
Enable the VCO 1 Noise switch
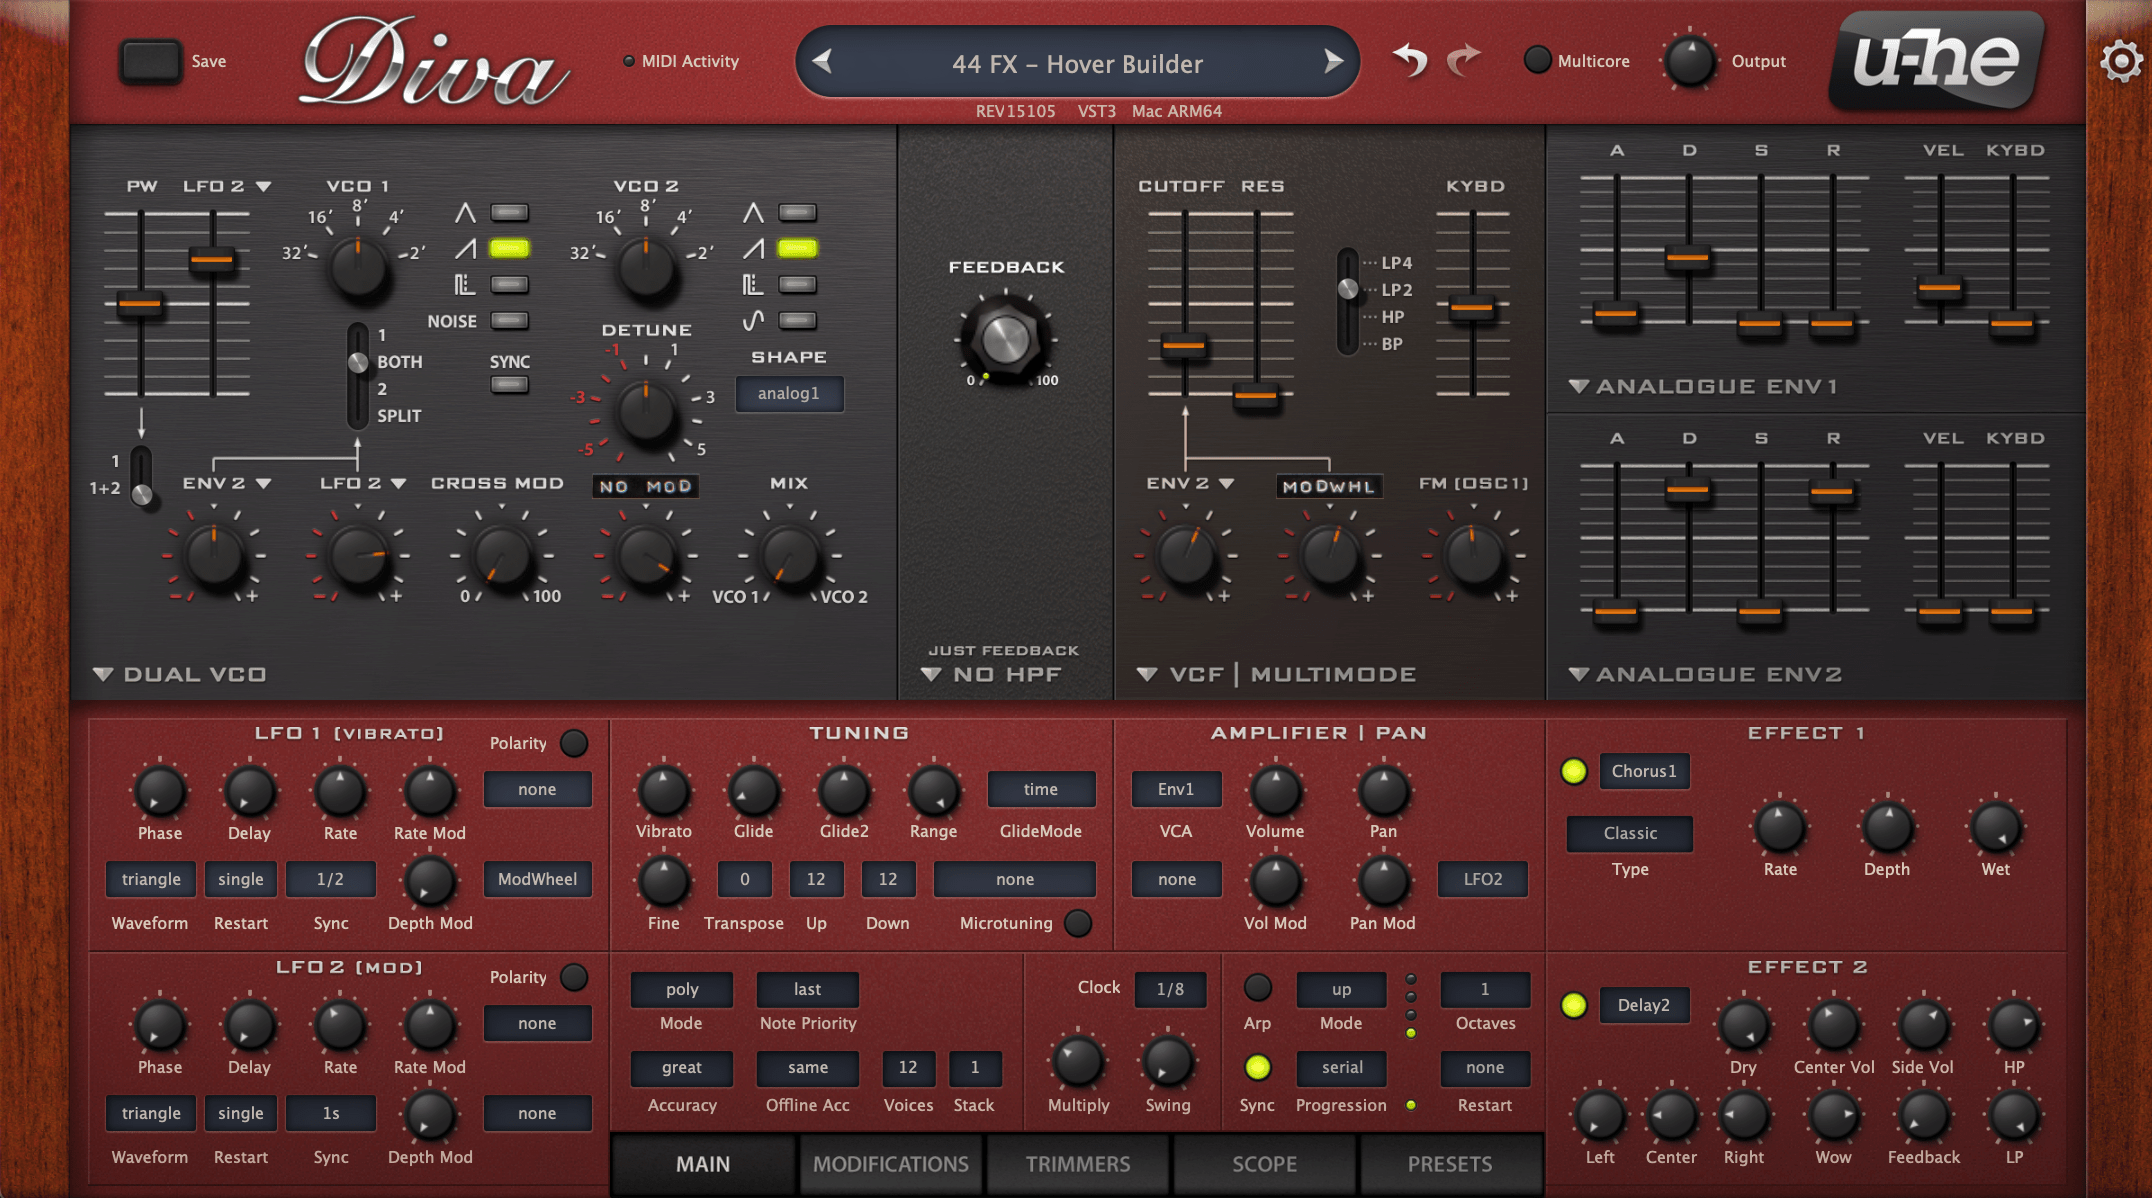(509, 321)
